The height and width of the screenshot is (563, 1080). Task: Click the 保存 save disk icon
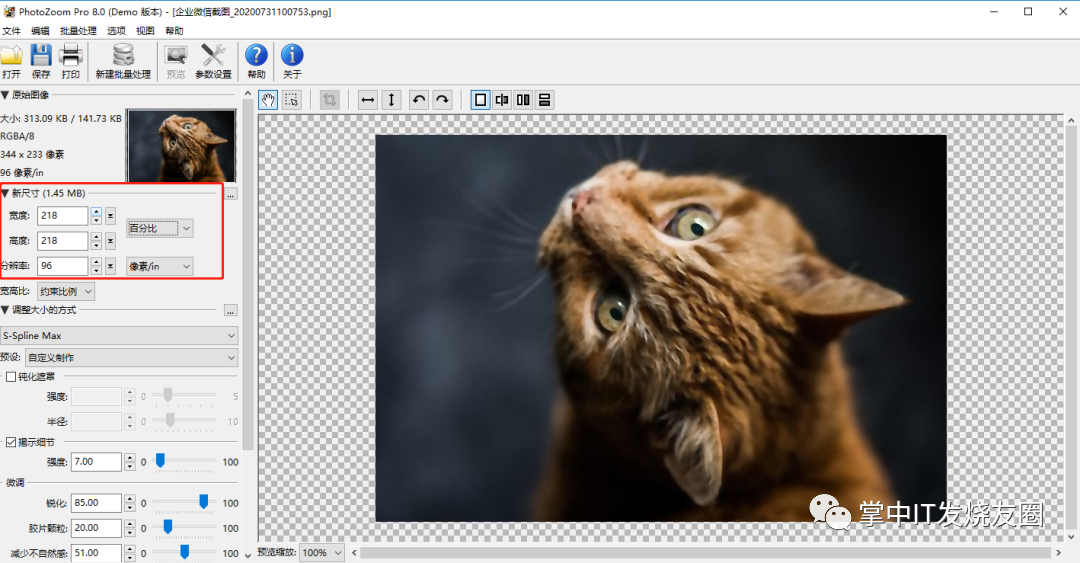(x=41, y=61)
